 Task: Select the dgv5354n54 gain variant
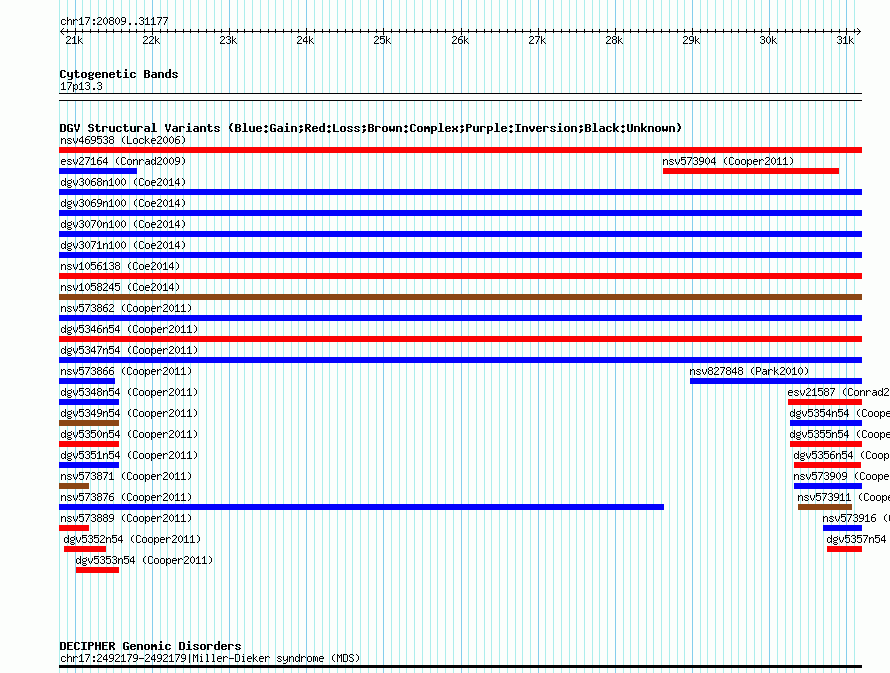[x=826, y=423]
